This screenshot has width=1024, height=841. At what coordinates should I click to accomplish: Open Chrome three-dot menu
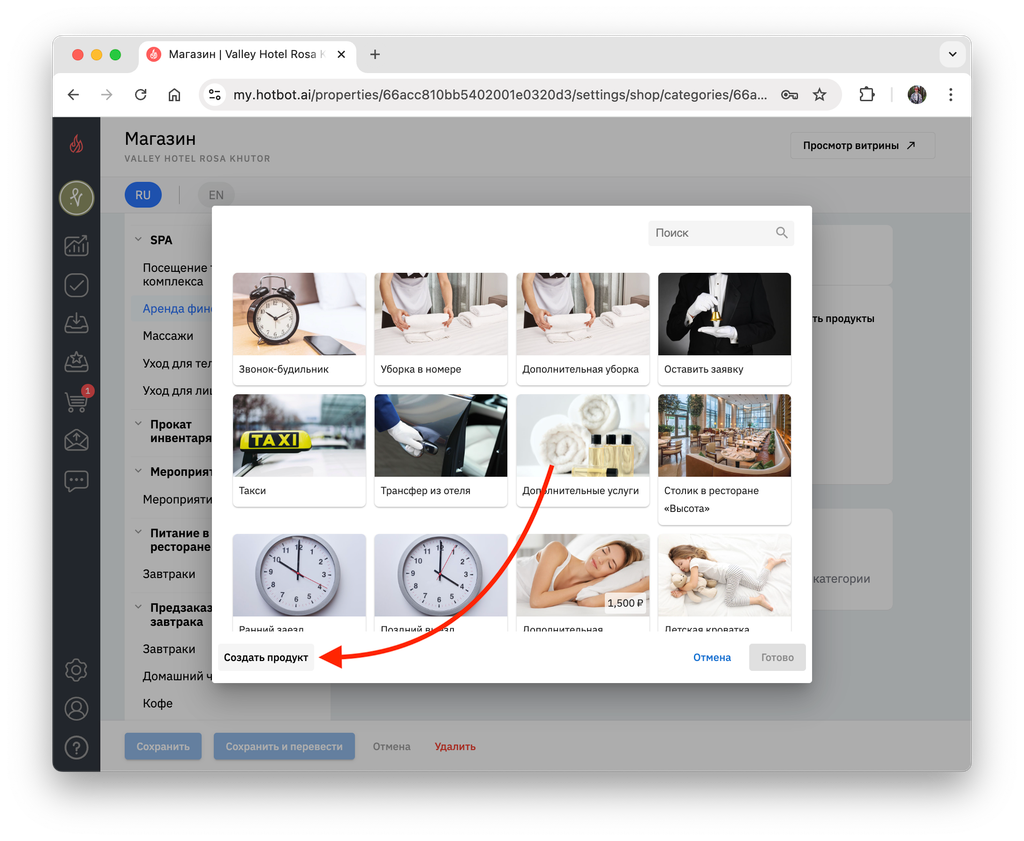pos(951,95)
